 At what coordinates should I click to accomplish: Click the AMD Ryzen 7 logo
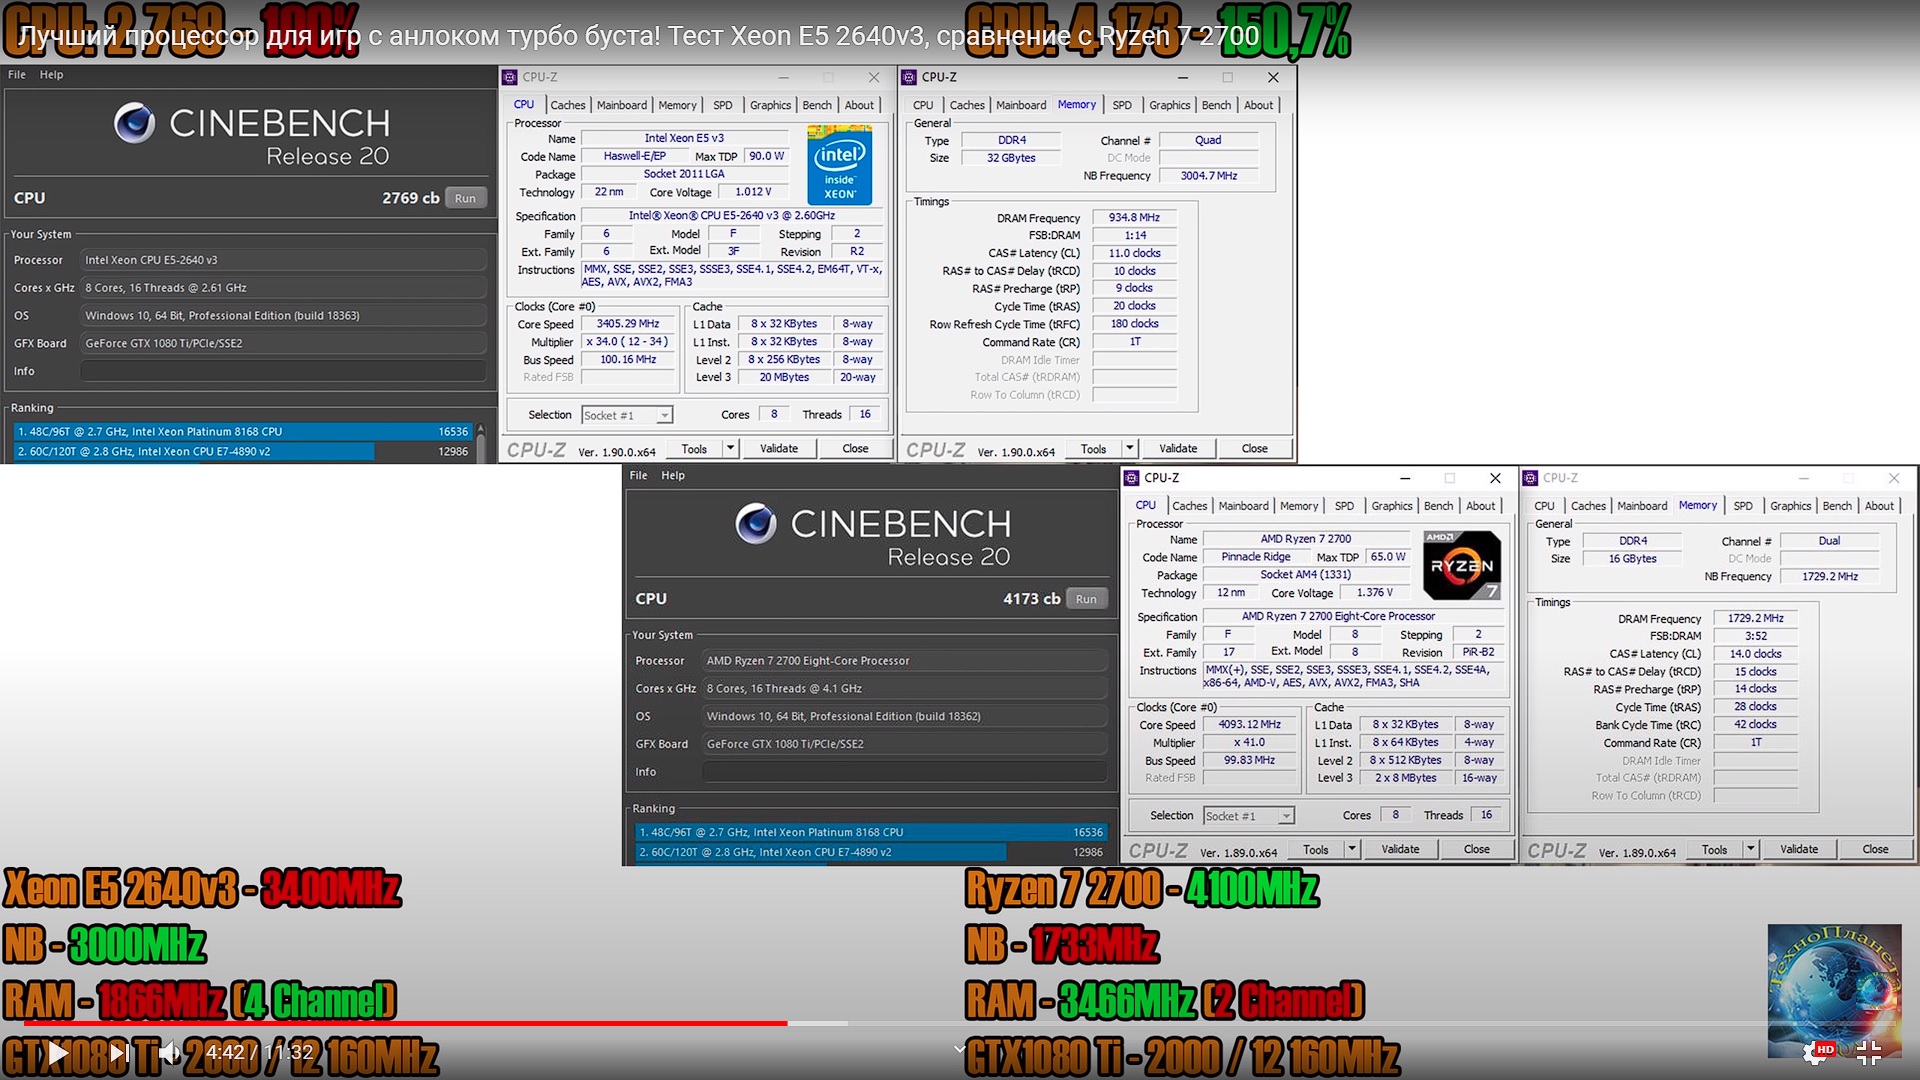point(1461,565)
